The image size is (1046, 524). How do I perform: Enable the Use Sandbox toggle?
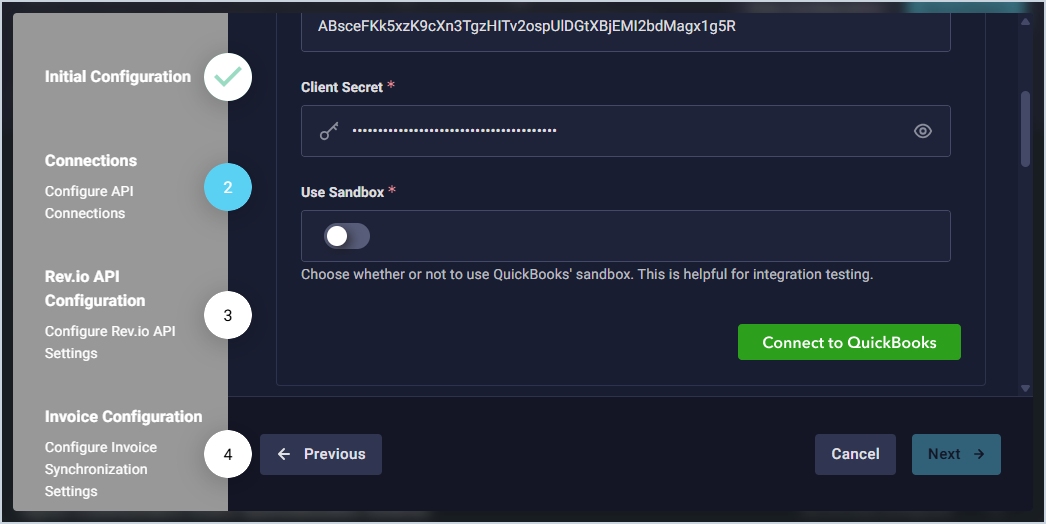coord(347,236)
